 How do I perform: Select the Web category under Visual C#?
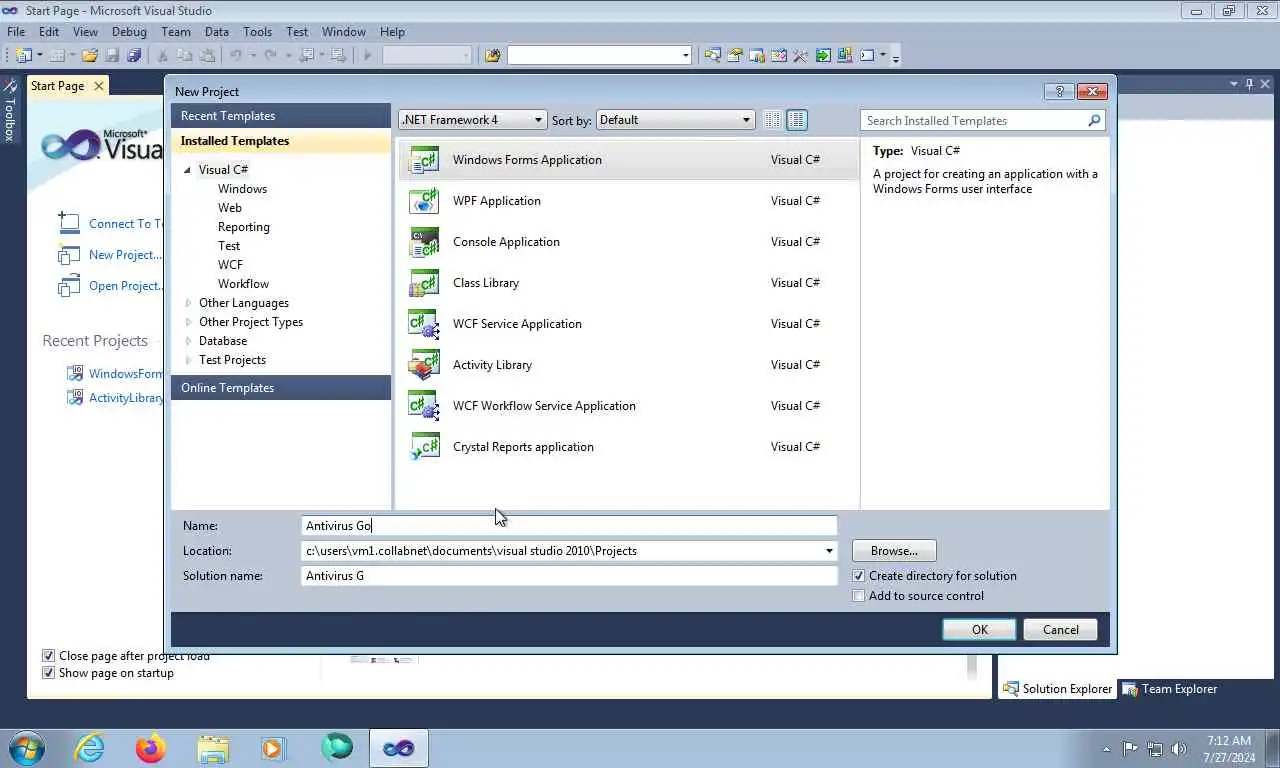pos(230,208)
